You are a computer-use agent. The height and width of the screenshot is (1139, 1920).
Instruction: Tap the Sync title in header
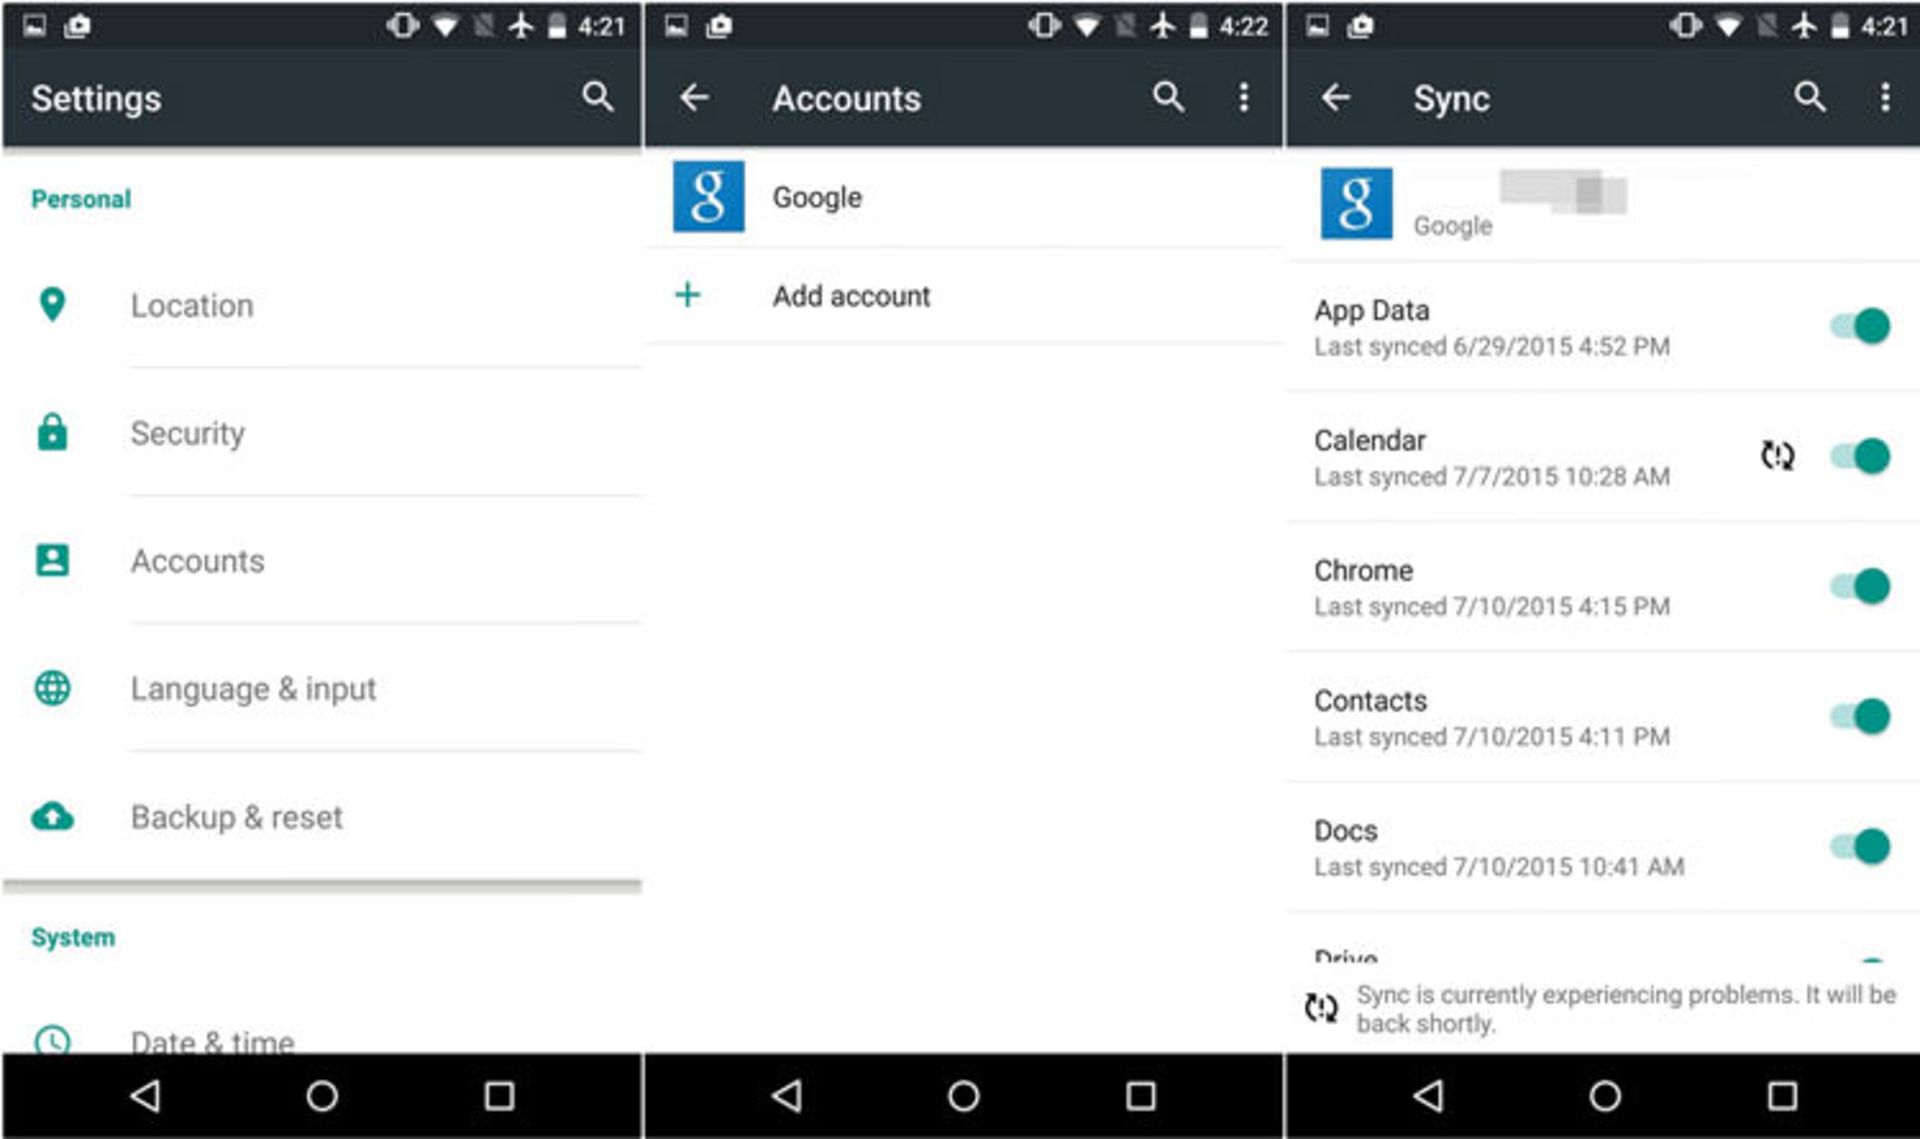[x=1451, y=98]
